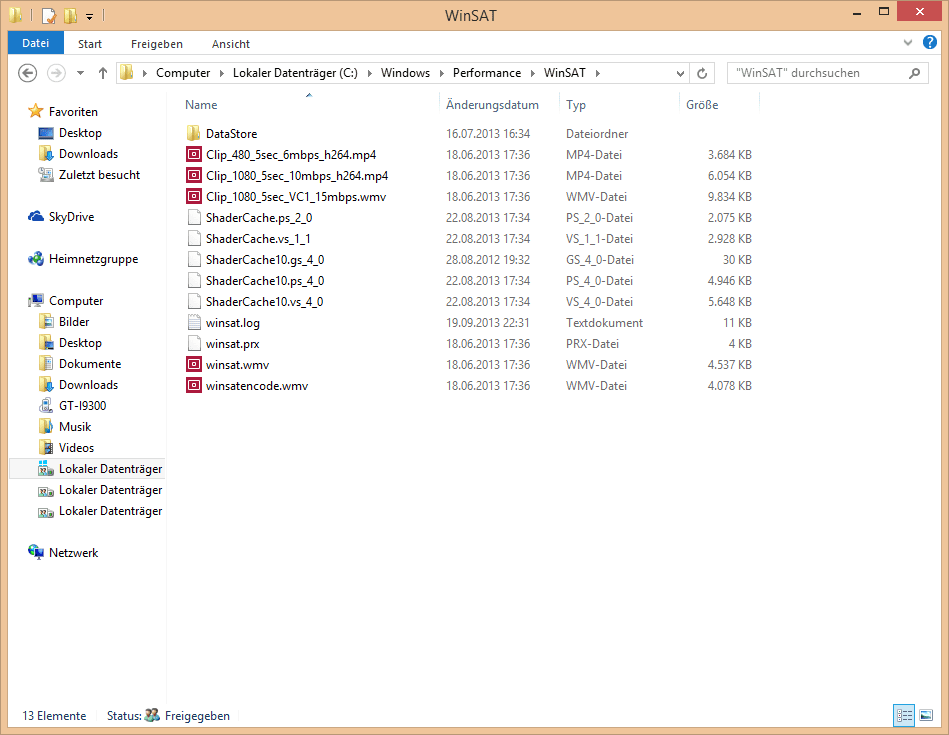Open Downloads under Favoriten
The width and height of the screenshot is (949, 735).
(88, 154)
